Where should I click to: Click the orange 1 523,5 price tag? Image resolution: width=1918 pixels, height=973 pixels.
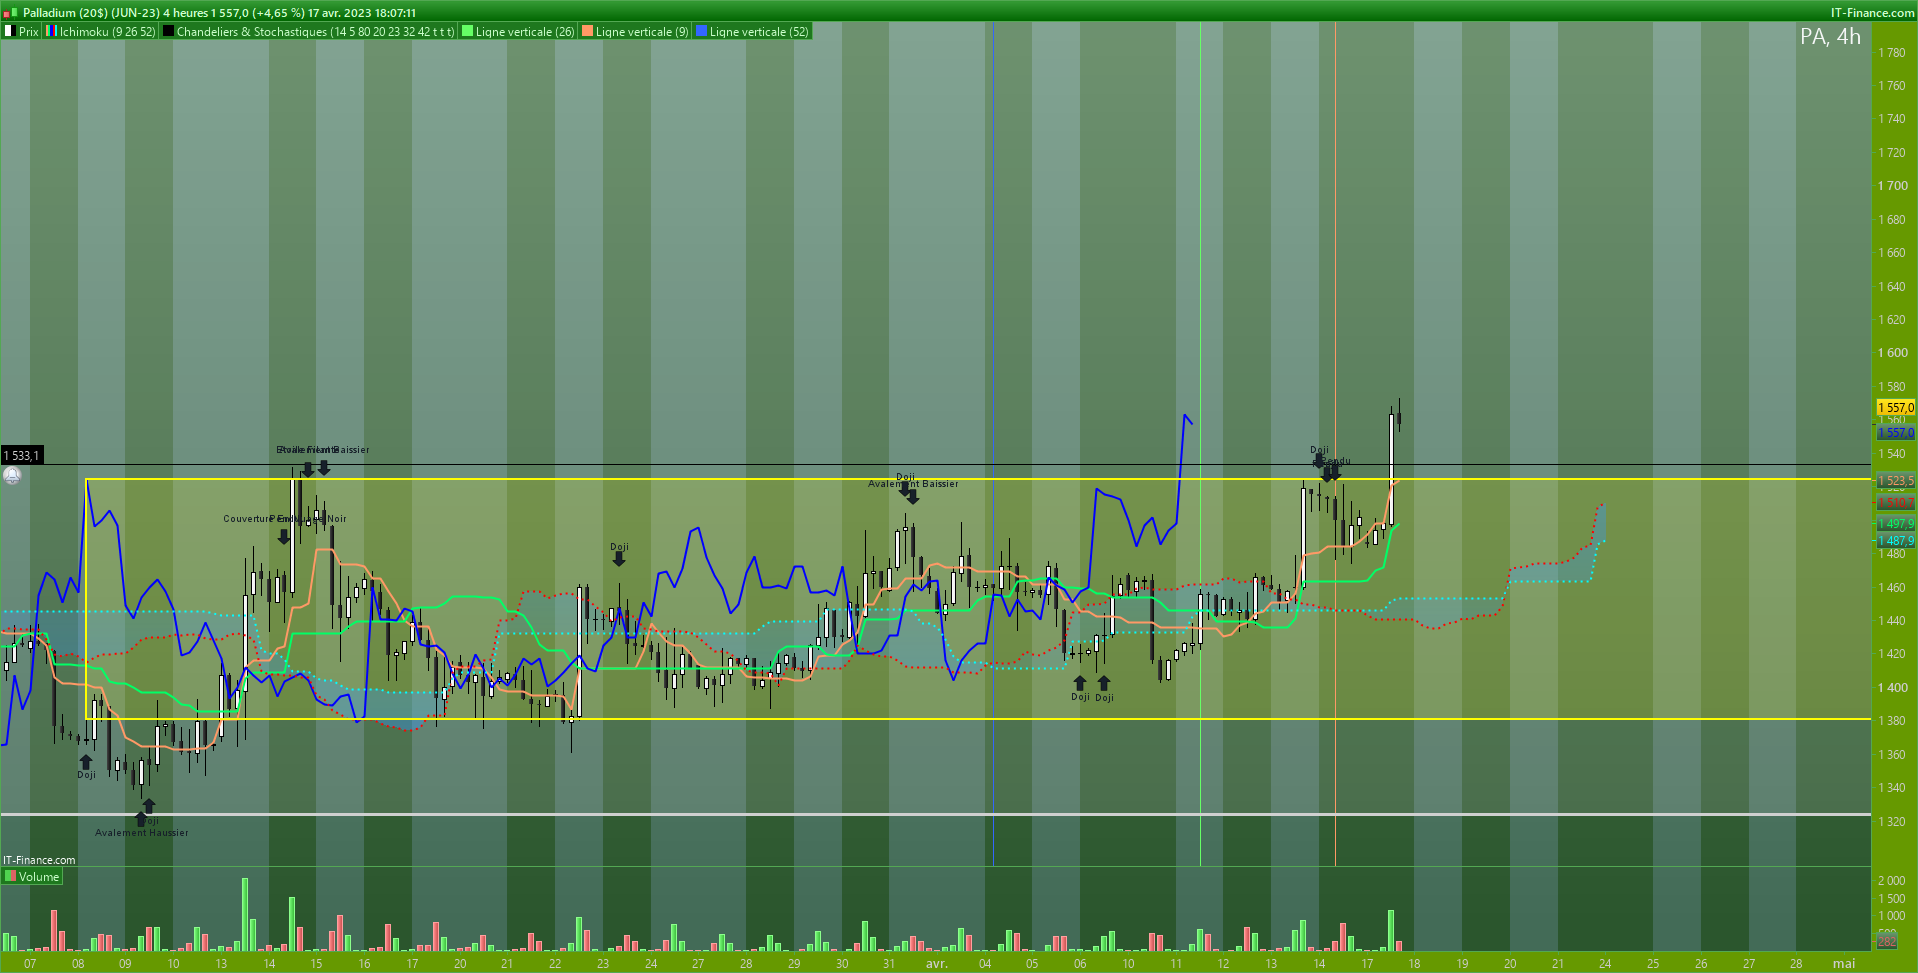[1896, 481]
